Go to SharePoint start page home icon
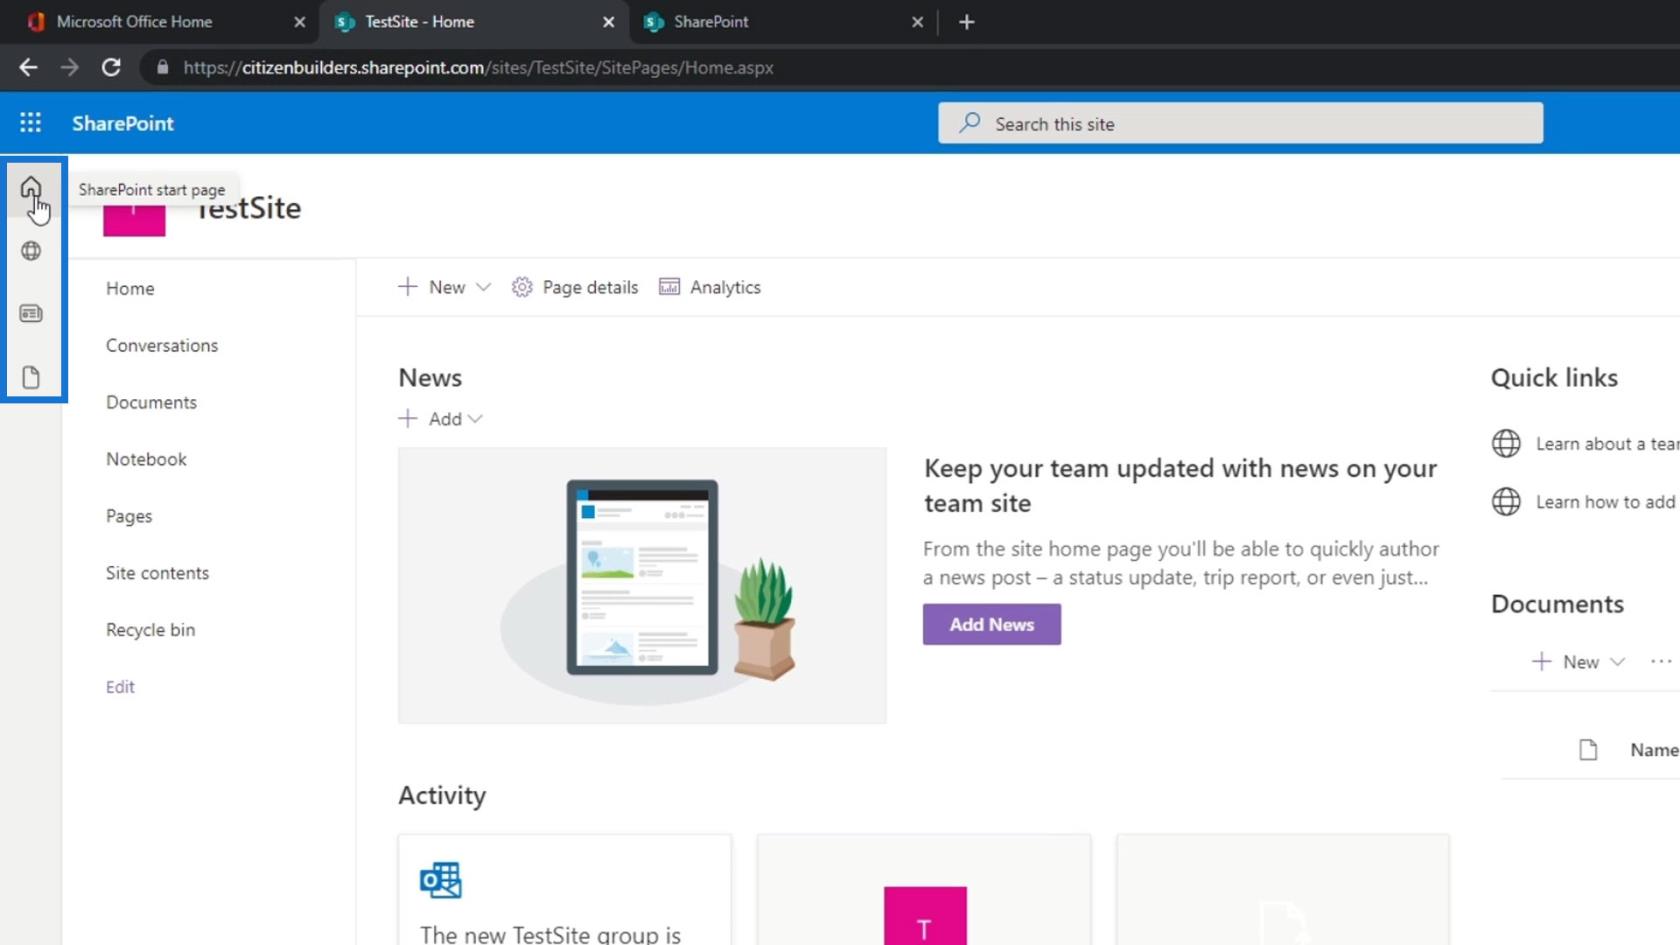Screen dimensions: 1680x945 31,188
